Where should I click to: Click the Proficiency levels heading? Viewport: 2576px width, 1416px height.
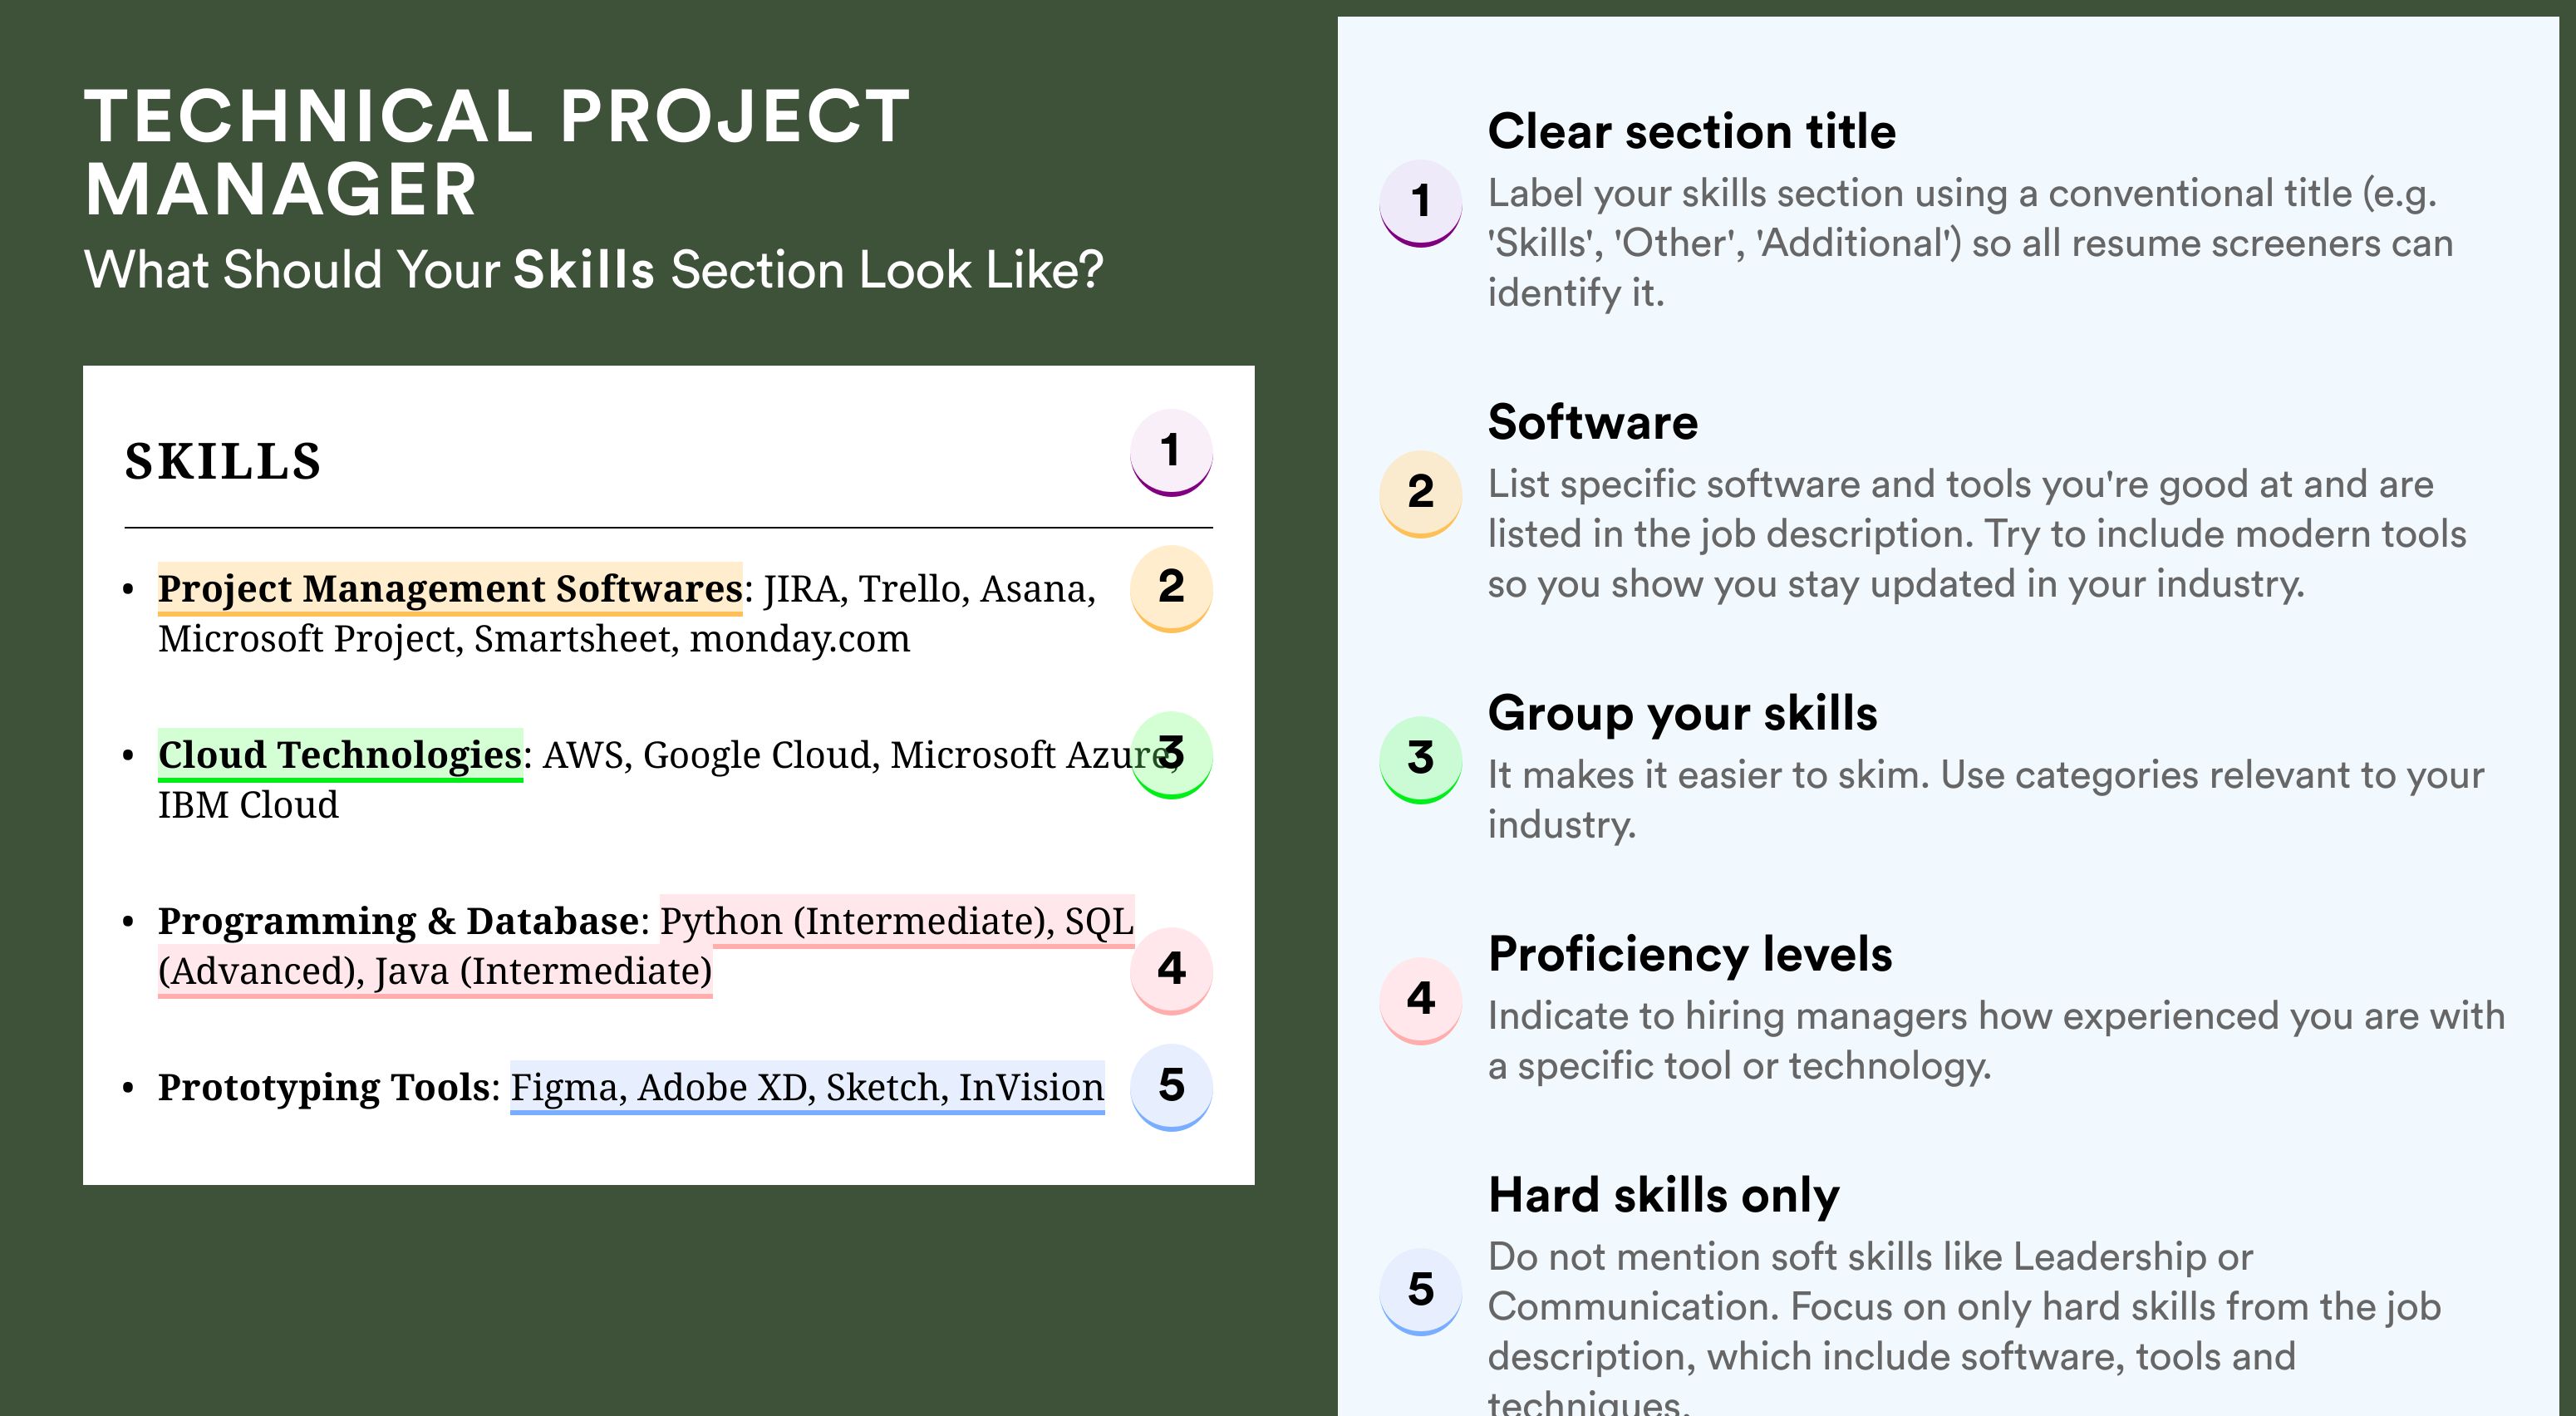coord(1690,954)
